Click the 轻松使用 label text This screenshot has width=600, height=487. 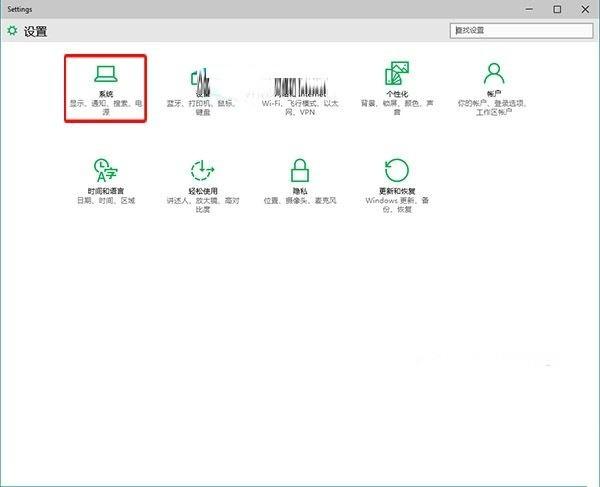tap(203, 191)
